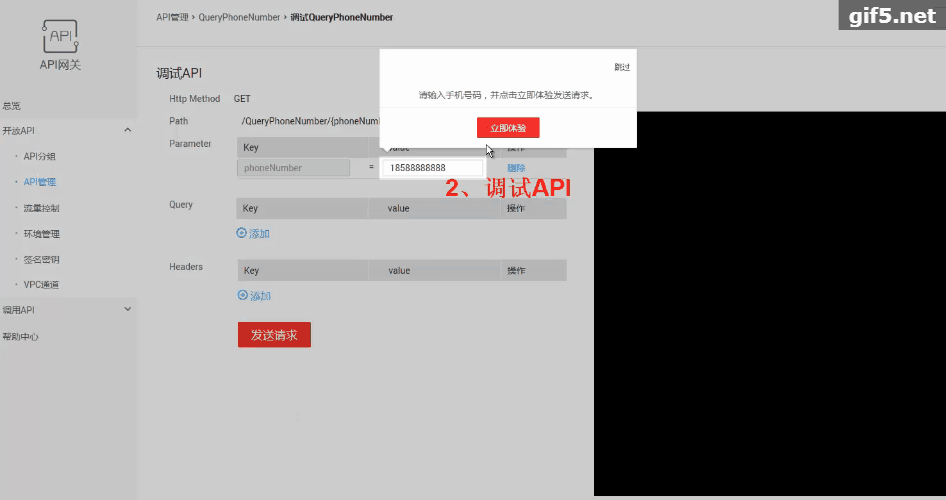Click the 调试API page heading
The width and height of the screenshot is (946, 500).
pyautogui.click(x=179, y=73)
